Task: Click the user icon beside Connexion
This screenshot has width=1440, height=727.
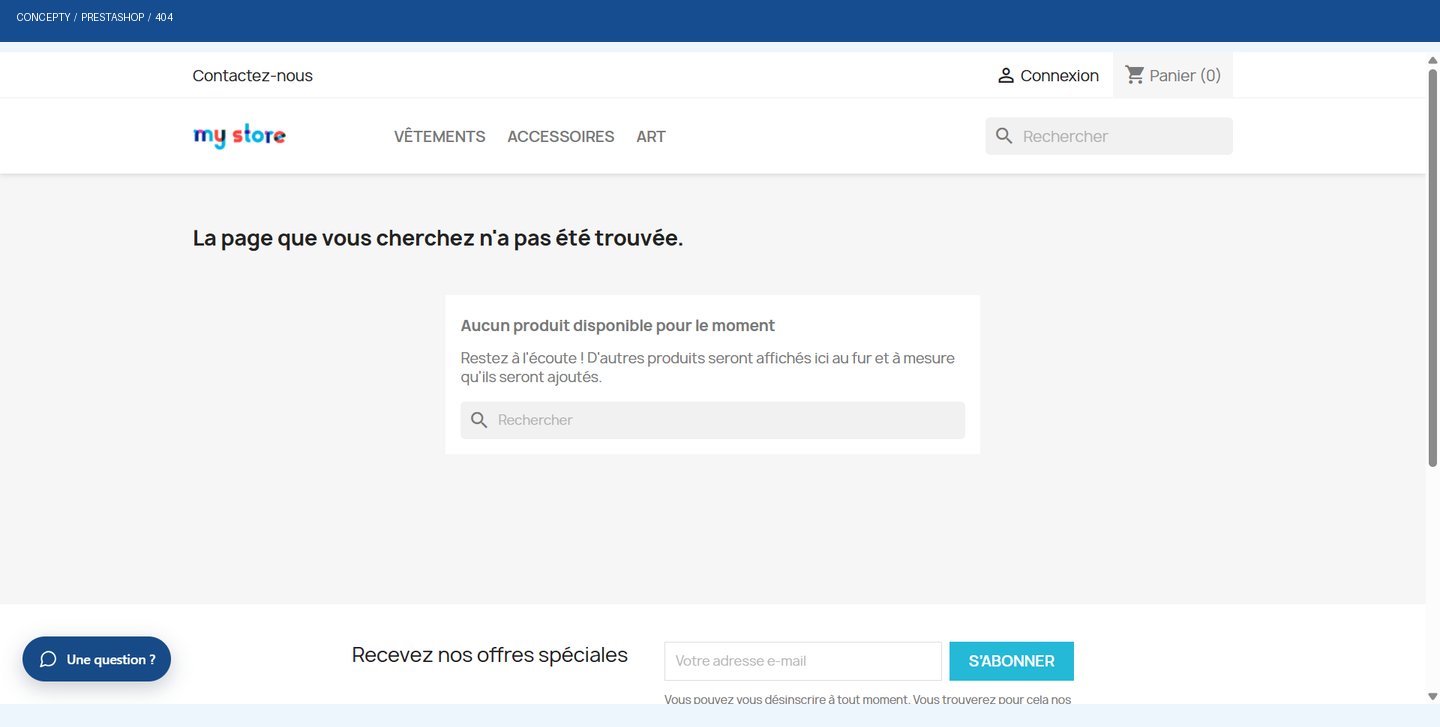Action: pyautogui.click(x=1006, y=76)
